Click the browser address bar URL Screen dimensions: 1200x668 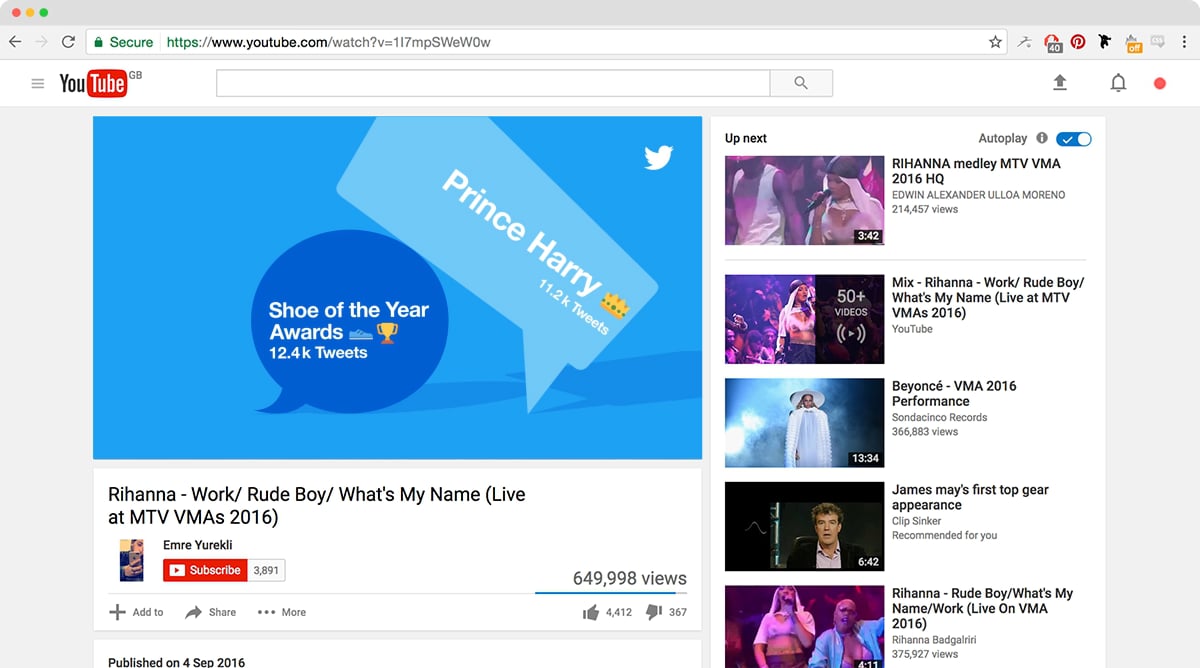[329, 42]
